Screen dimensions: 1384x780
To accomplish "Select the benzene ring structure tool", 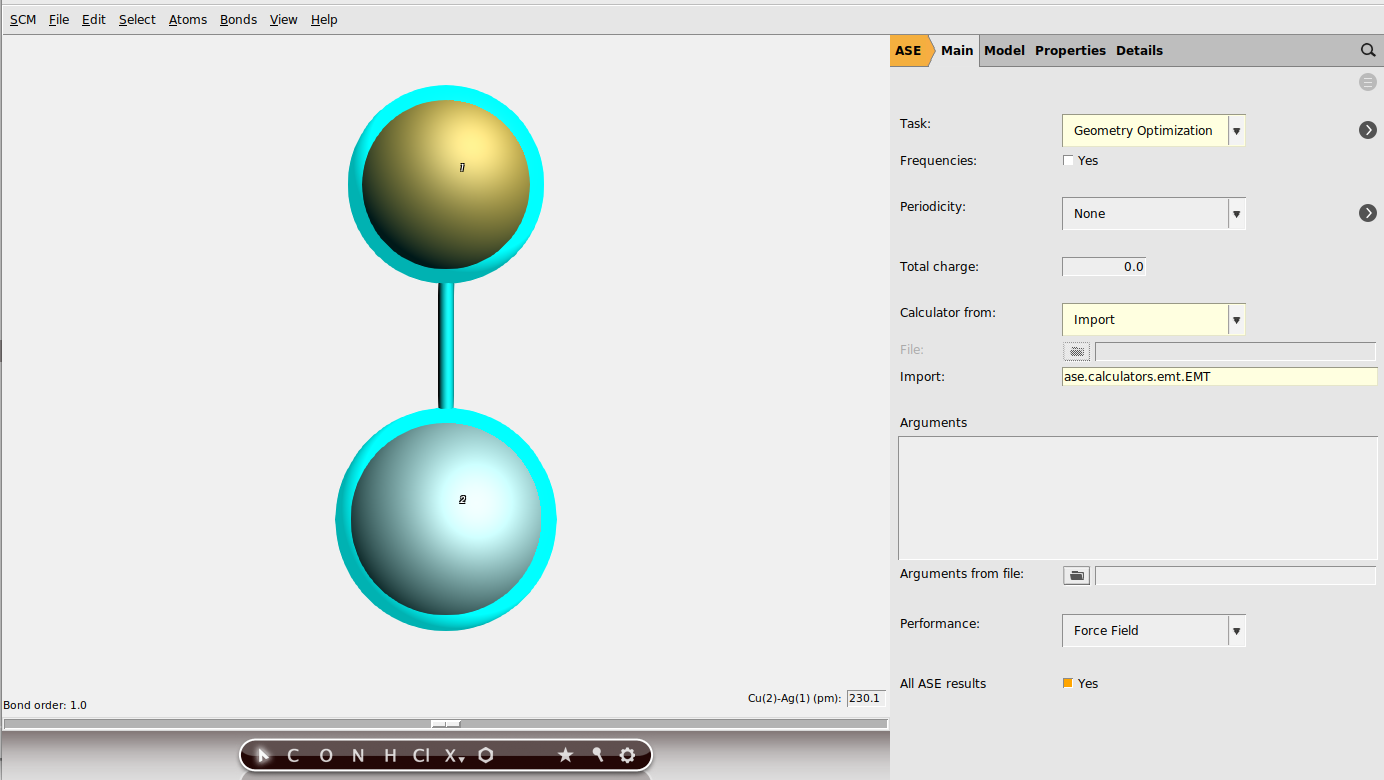I will tap(486, 755).
